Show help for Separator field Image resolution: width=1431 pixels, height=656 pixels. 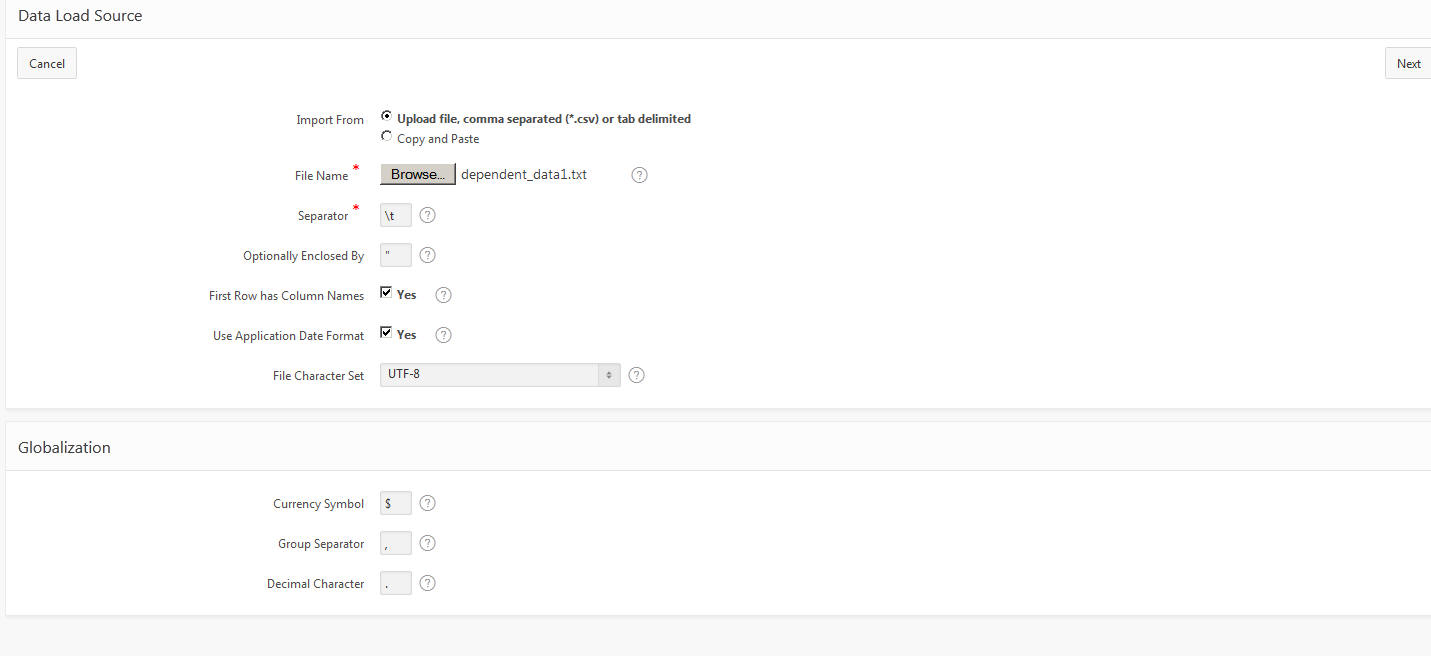[x=428, y=215]
